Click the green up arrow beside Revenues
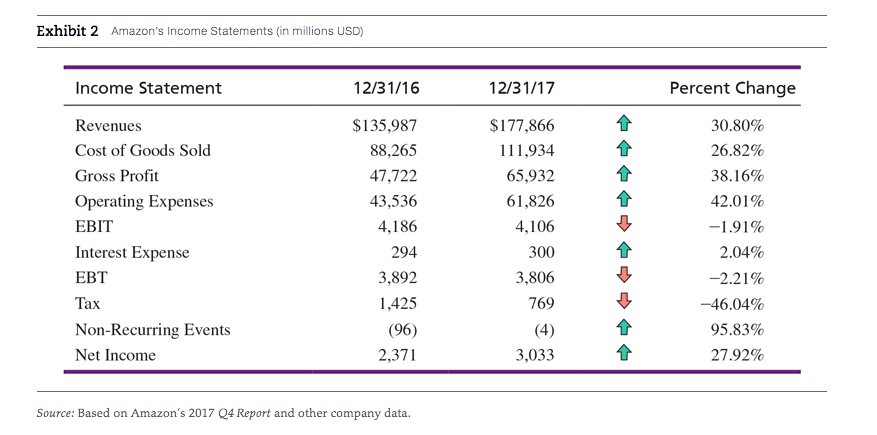 (623, 126)
